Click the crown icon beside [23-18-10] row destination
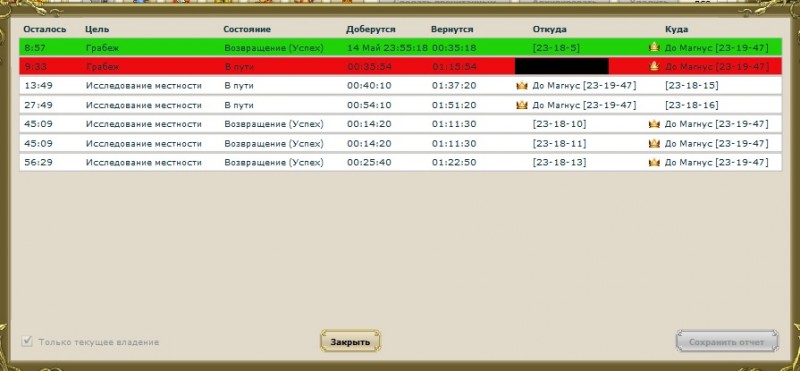 654,124
